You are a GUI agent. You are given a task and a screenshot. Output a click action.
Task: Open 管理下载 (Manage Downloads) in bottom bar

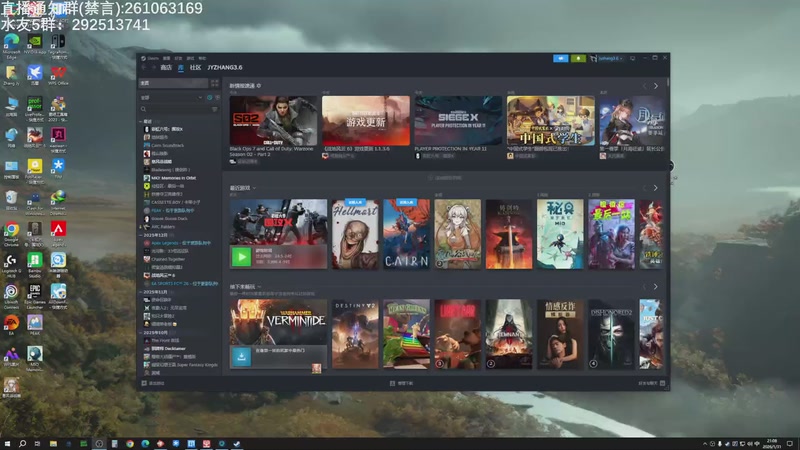[x=402, y=383]
